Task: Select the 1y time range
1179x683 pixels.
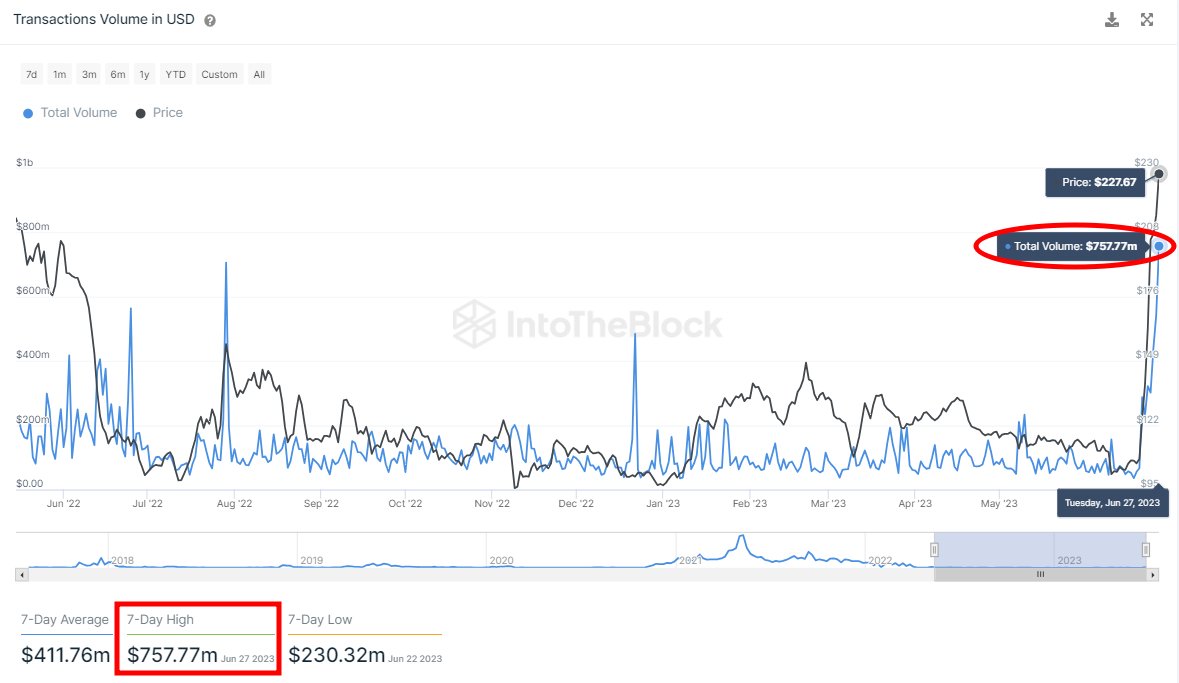Action: pos(143,73)
